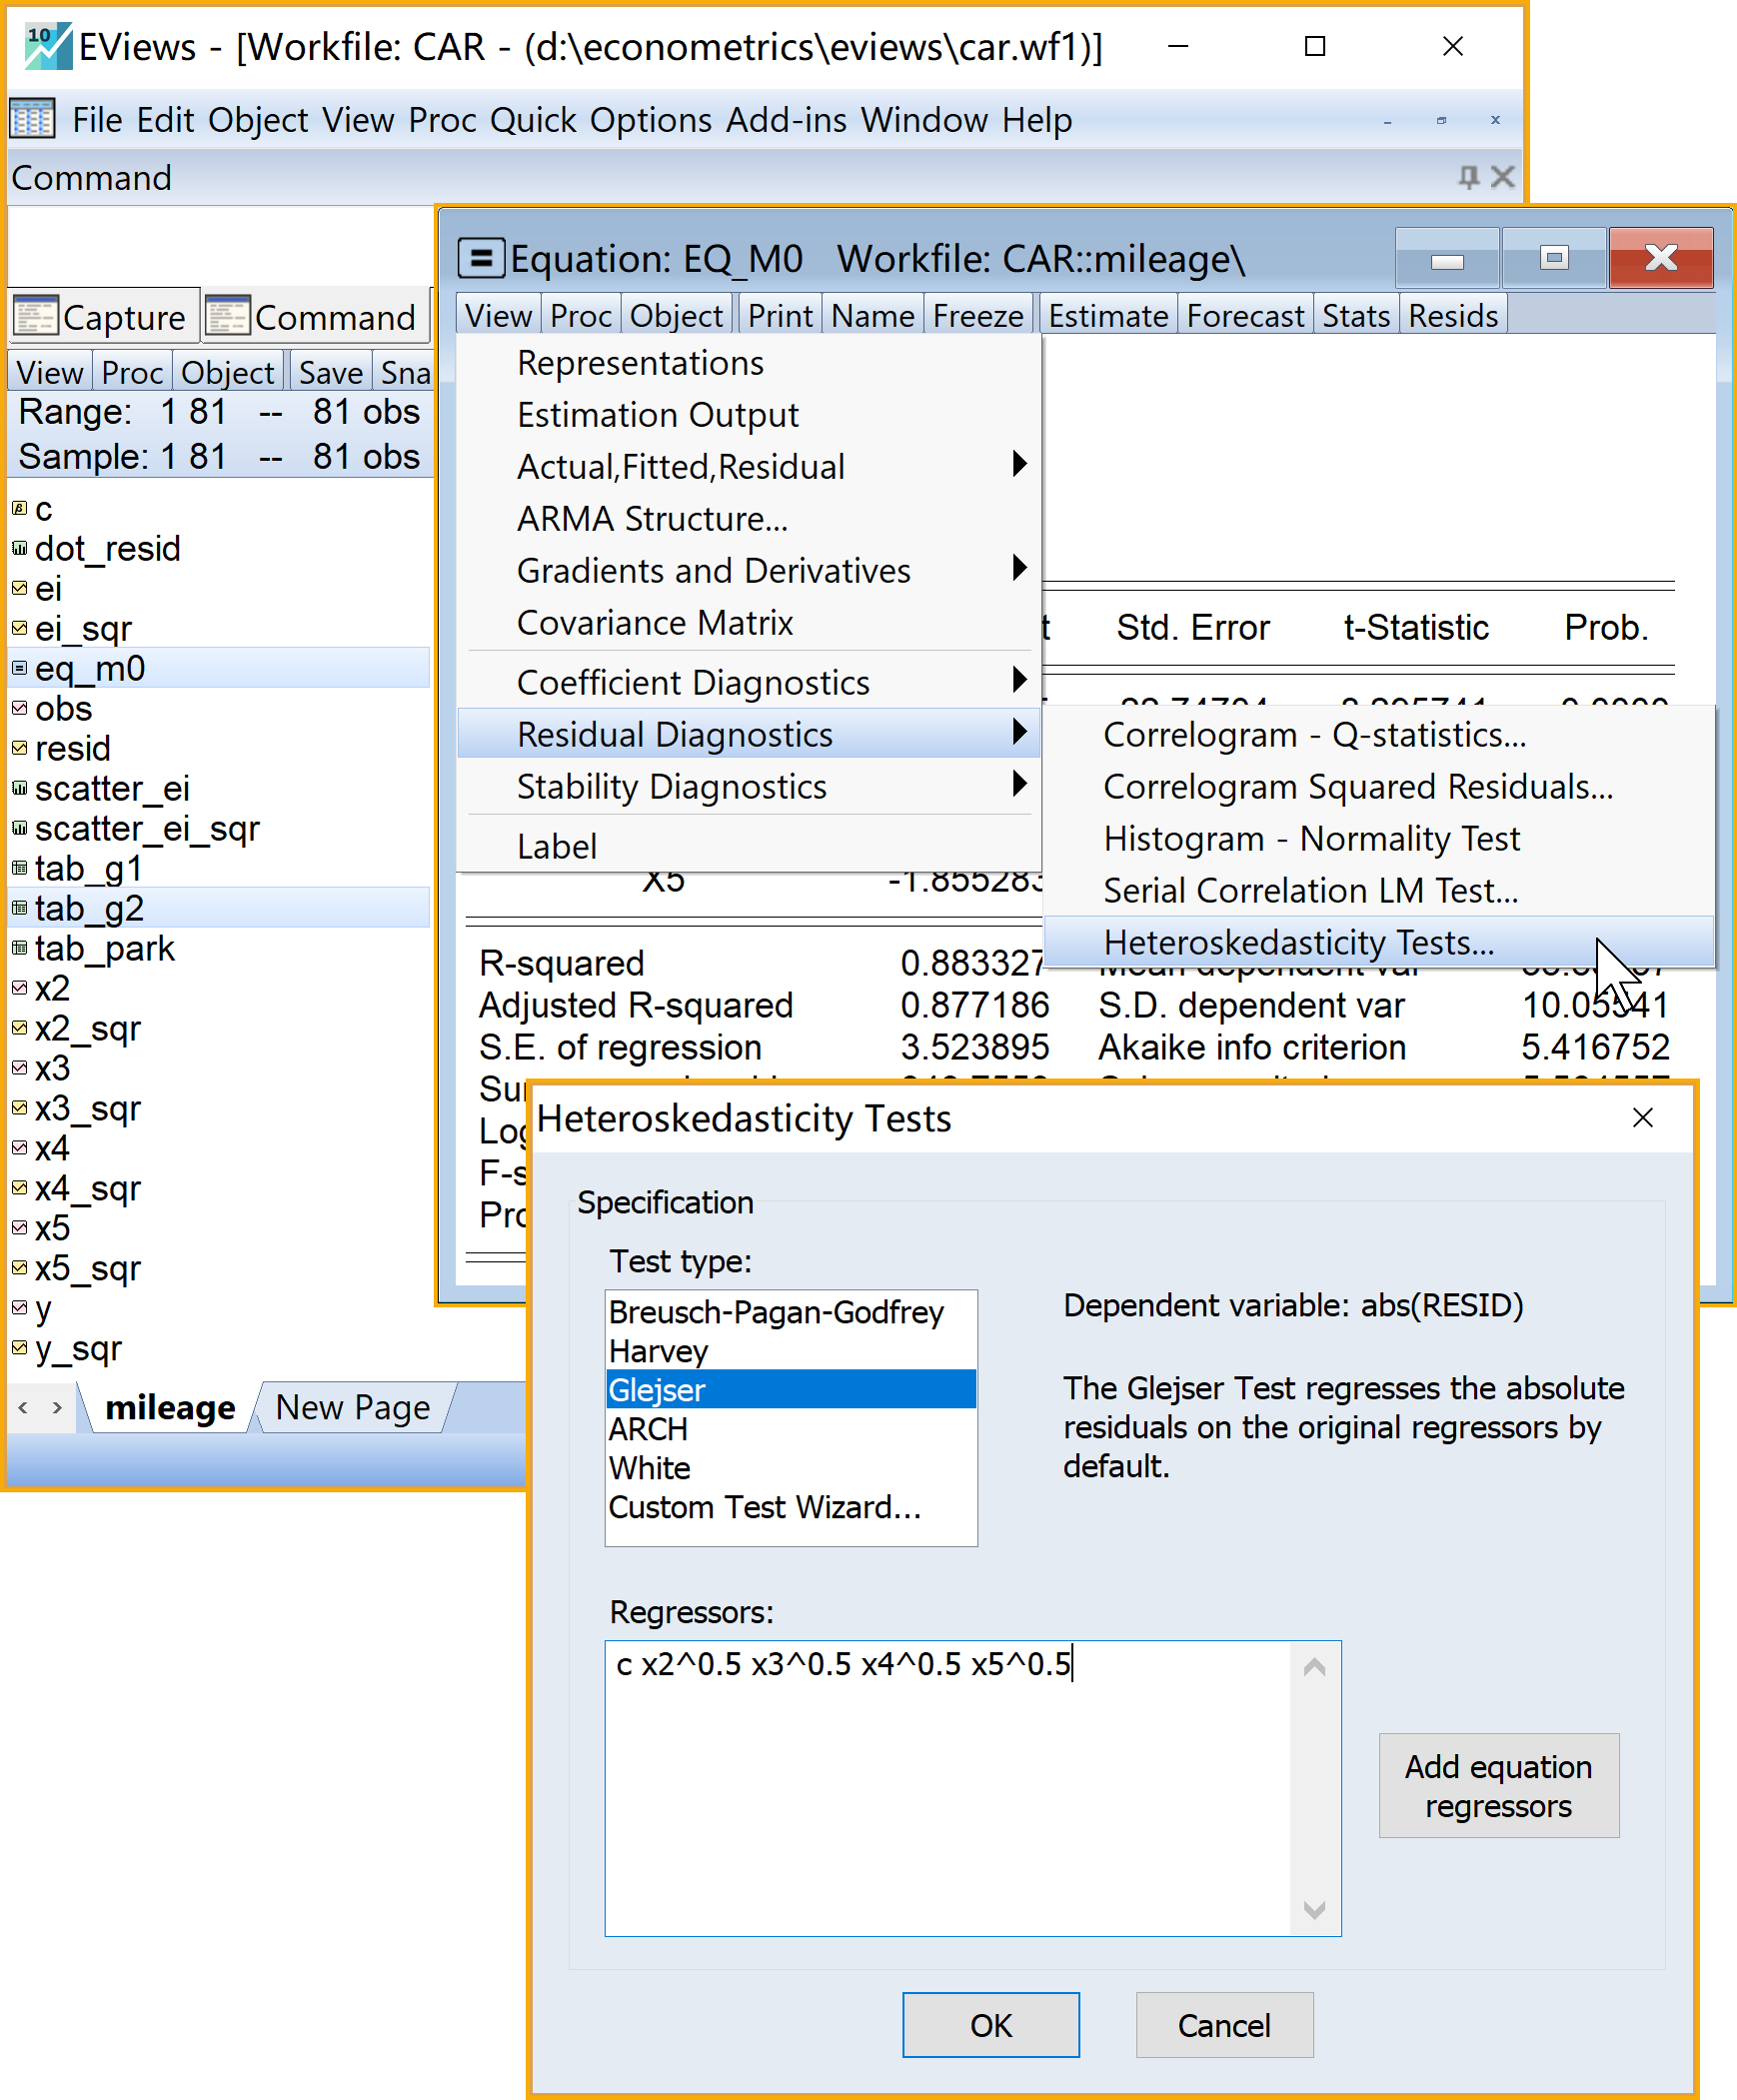This screenshot has height=2100, width=1737.
Task: Click the c coefficient vector icon
Action: tap(19, 509)
